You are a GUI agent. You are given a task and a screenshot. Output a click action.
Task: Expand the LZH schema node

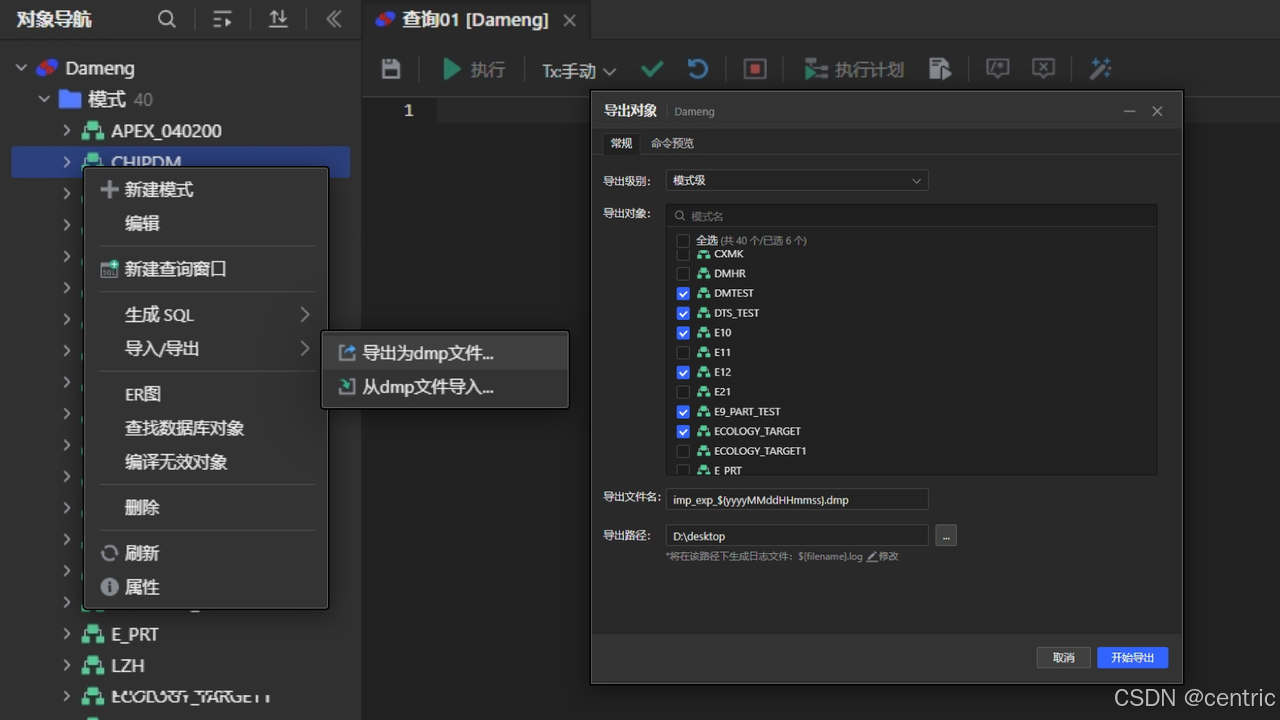click(x=66, y=665)
